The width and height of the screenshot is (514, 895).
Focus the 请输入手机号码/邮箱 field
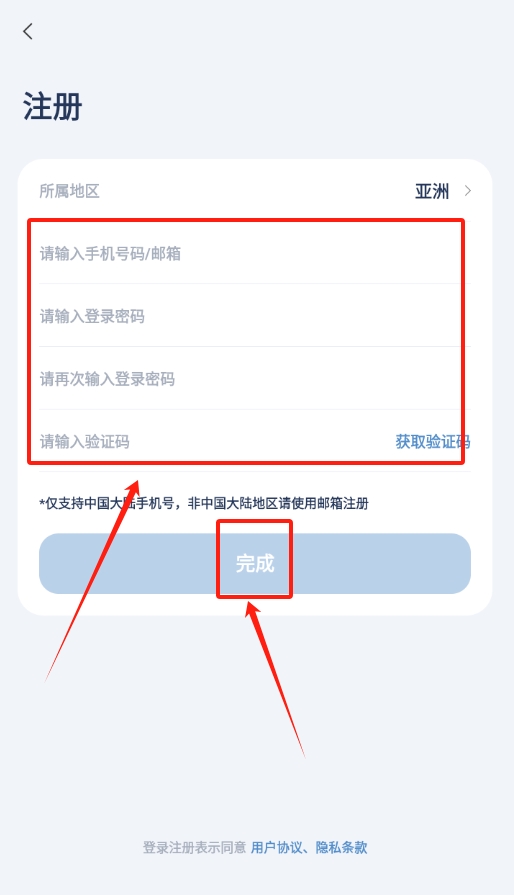[x=254, y=253]
